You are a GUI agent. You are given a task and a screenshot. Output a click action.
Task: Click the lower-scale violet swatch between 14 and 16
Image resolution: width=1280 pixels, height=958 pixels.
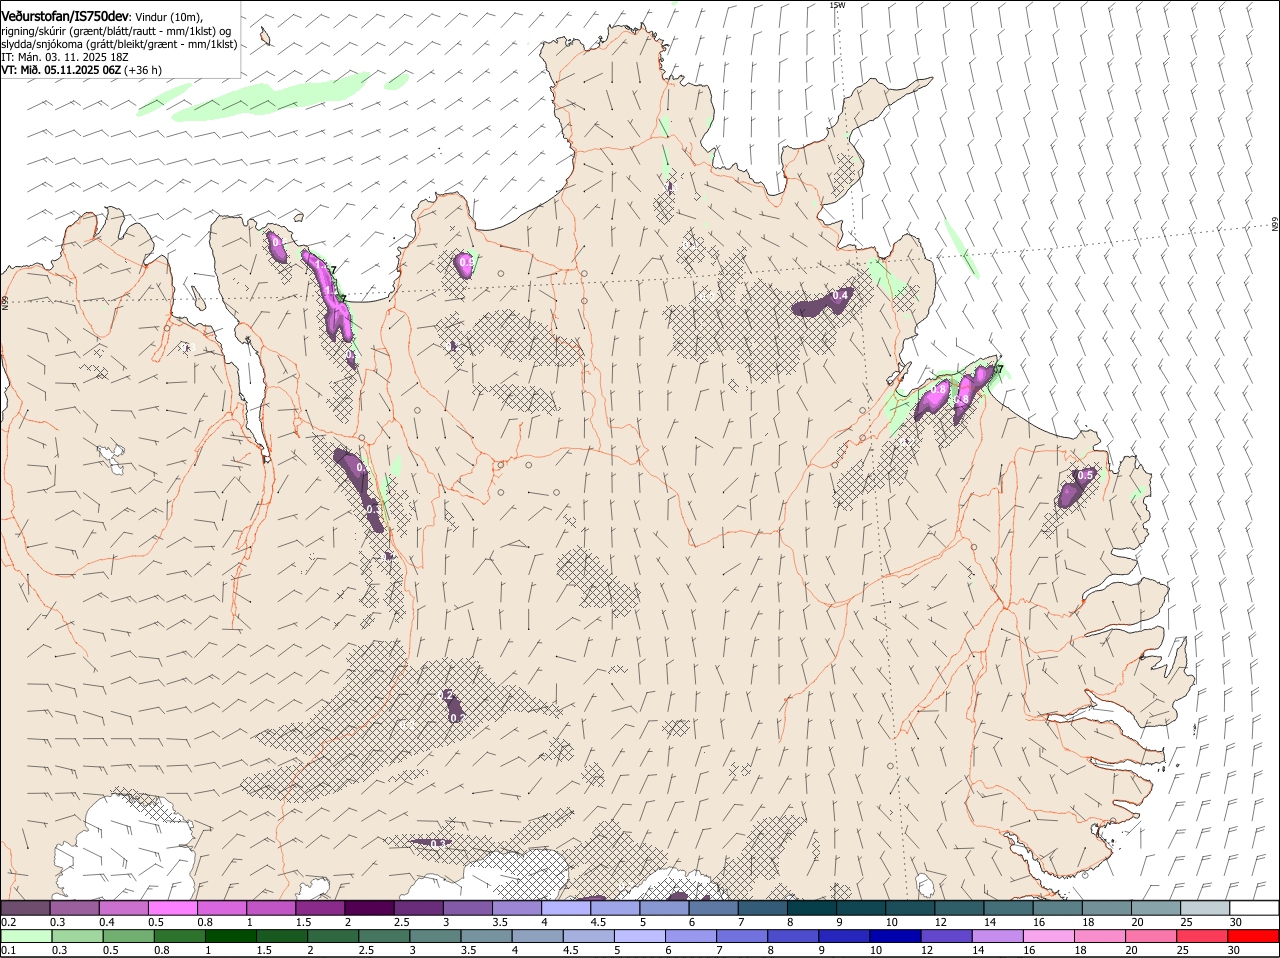coord(997,937)
